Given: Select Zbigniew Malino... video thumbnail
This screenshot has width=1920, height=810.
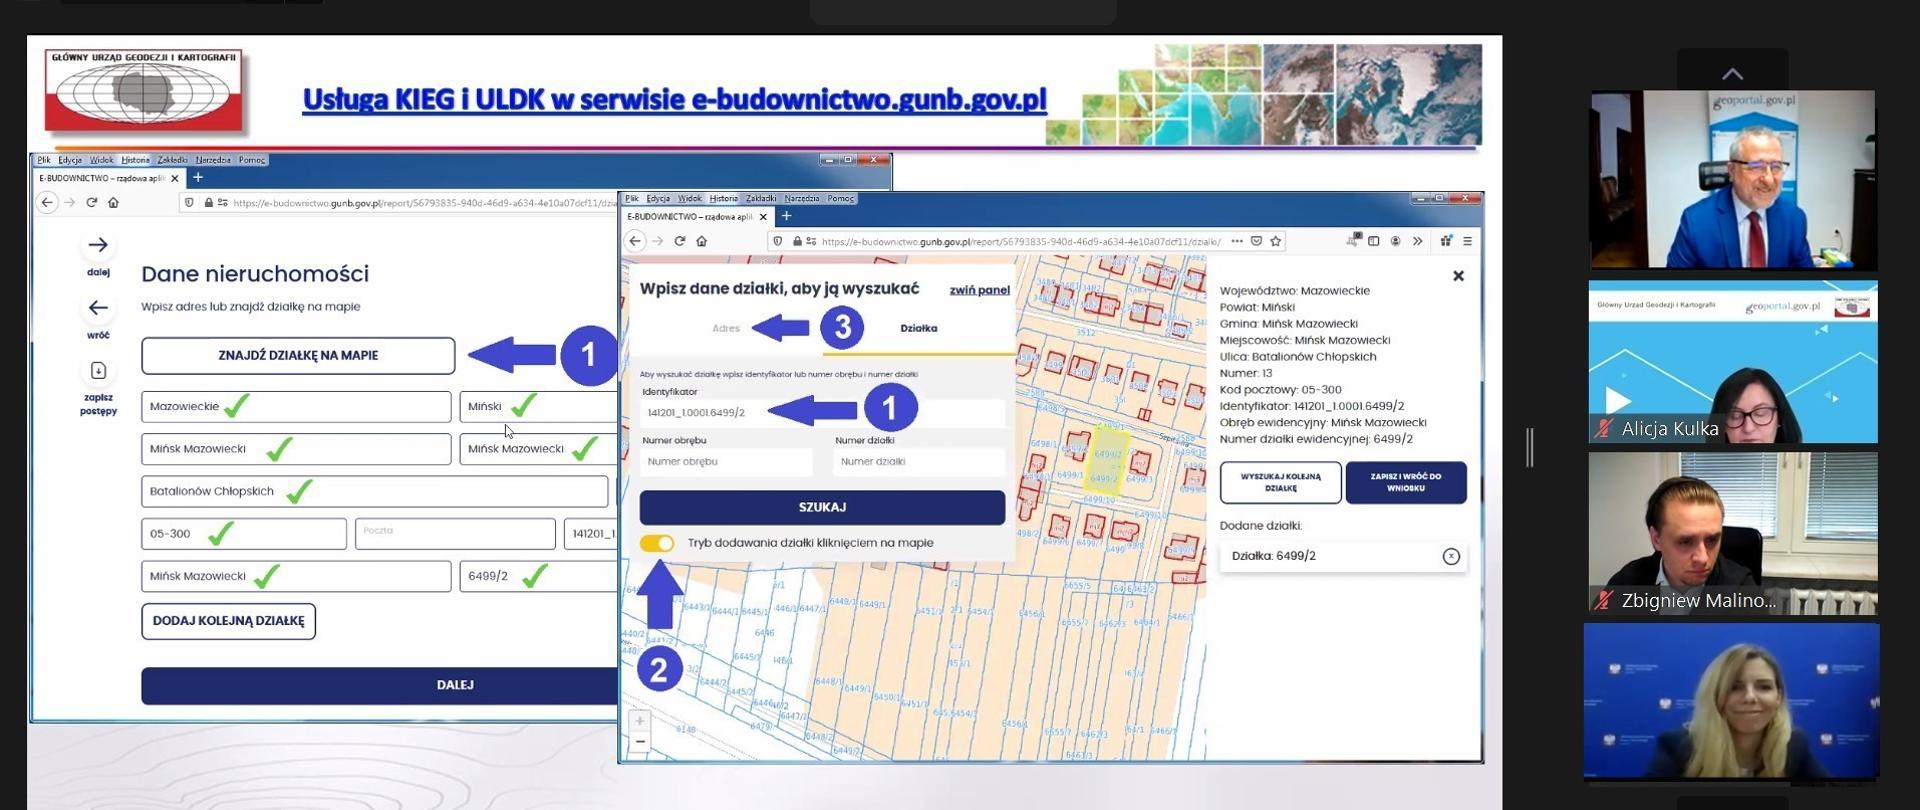Looking at the screenshot, I should click(x=1733, y=533).
